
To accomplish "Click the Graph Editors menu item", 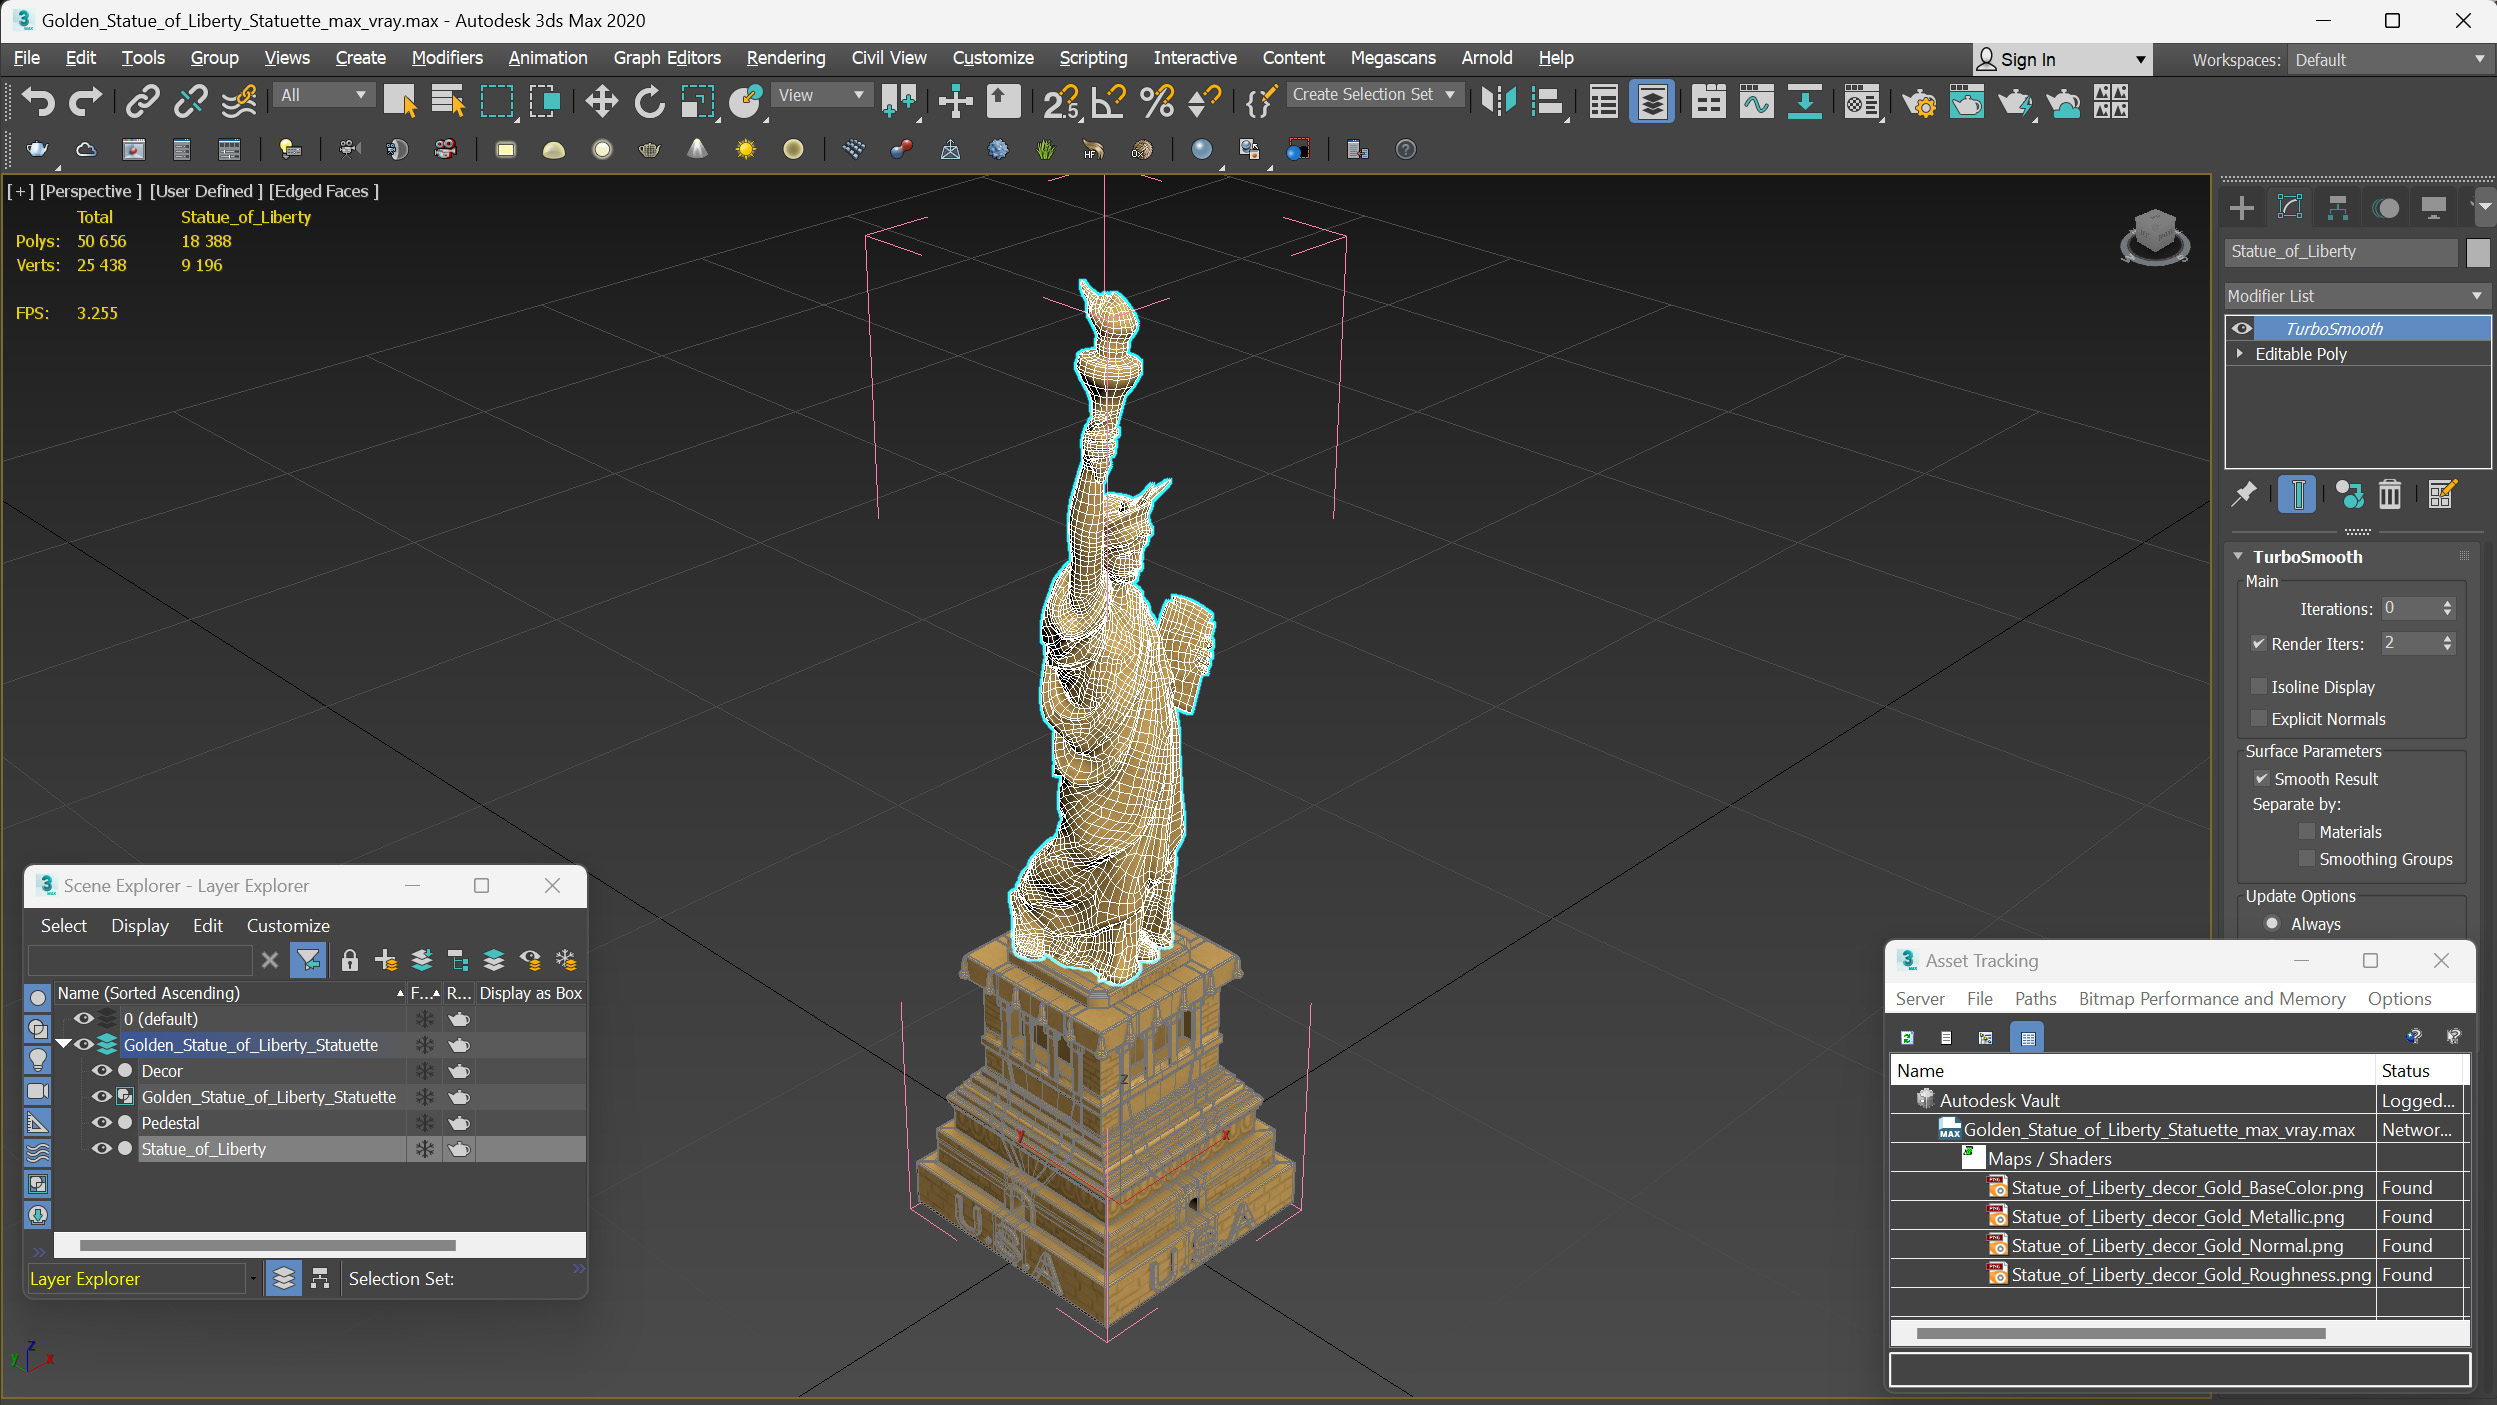I will [x=669, y=57].
